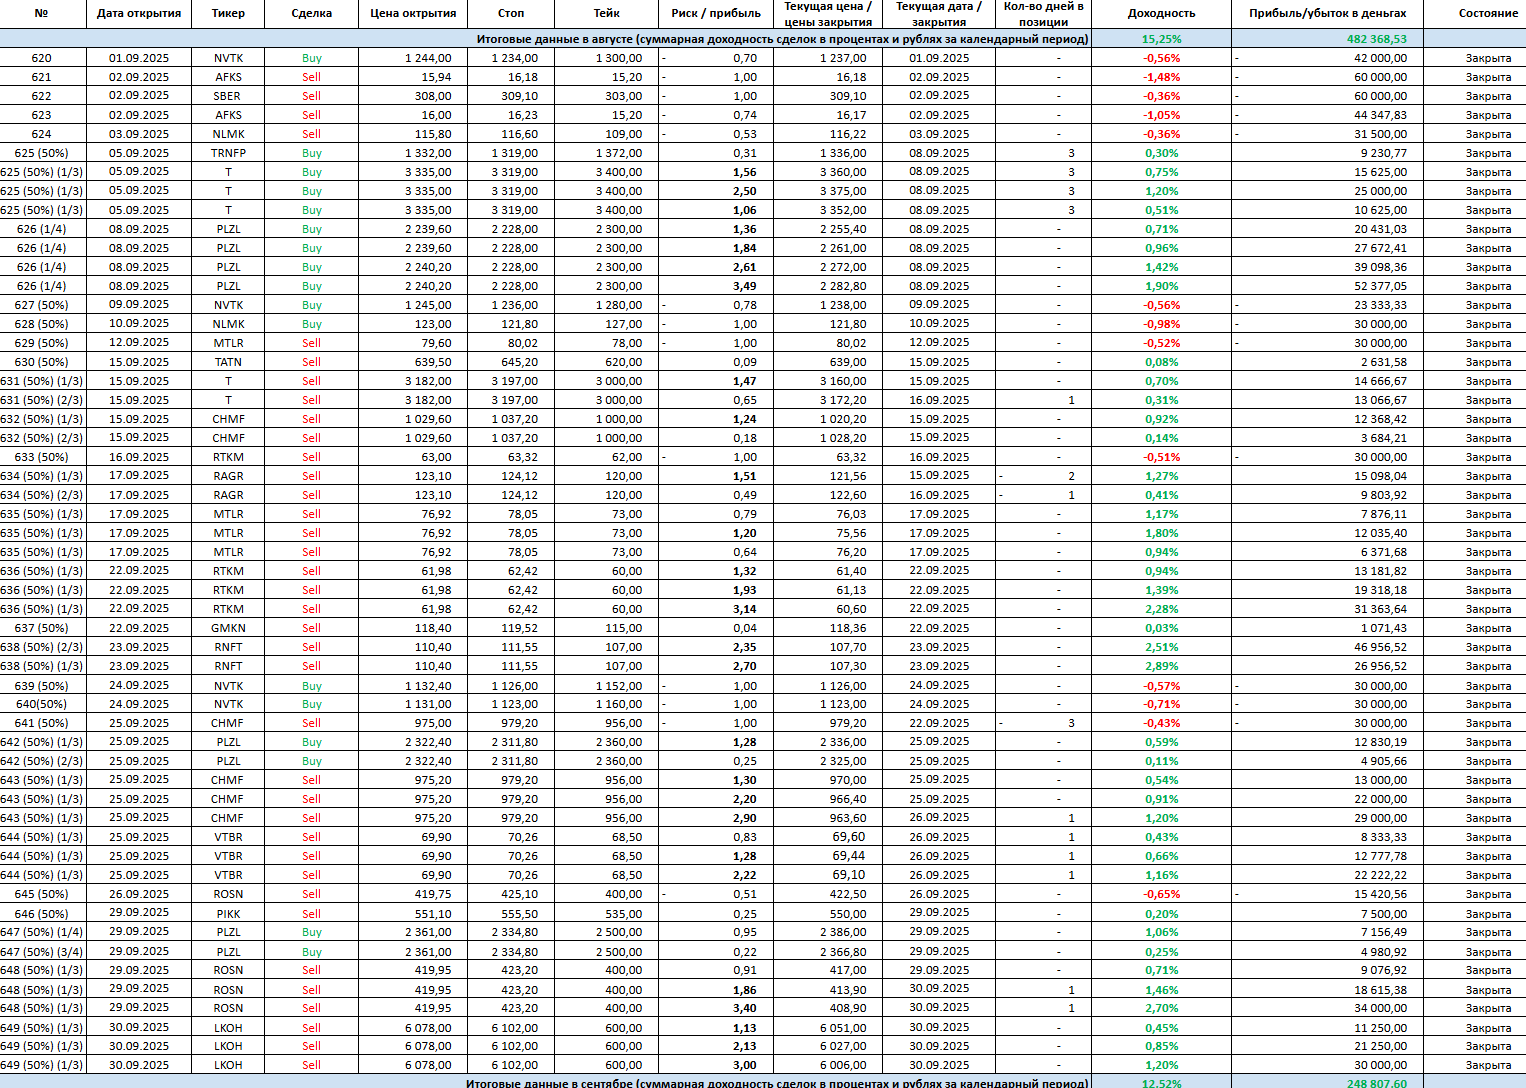Screen dimensions: 1526x1088
Task: Click the "Прибыль/убыток в деньгах" header
Action: 1327,14
